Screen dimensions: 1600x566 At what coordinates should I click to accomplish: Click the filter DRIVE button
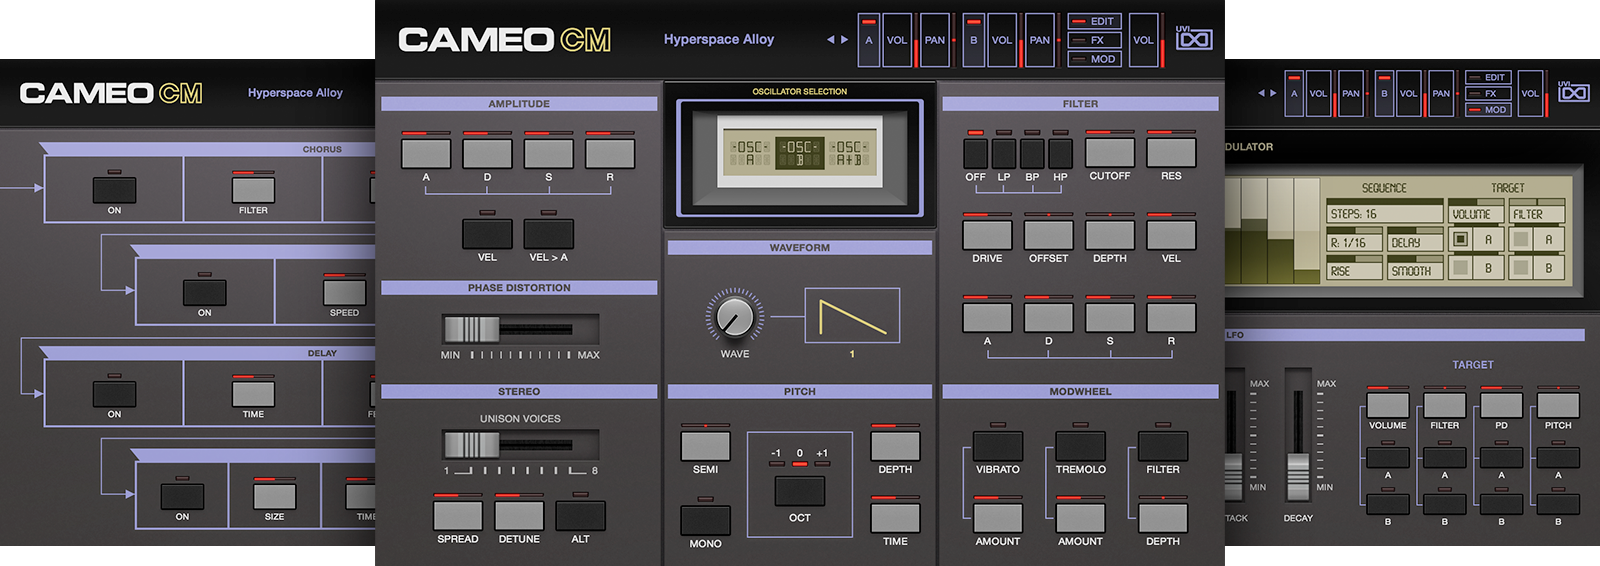click(x=987, y=235)
